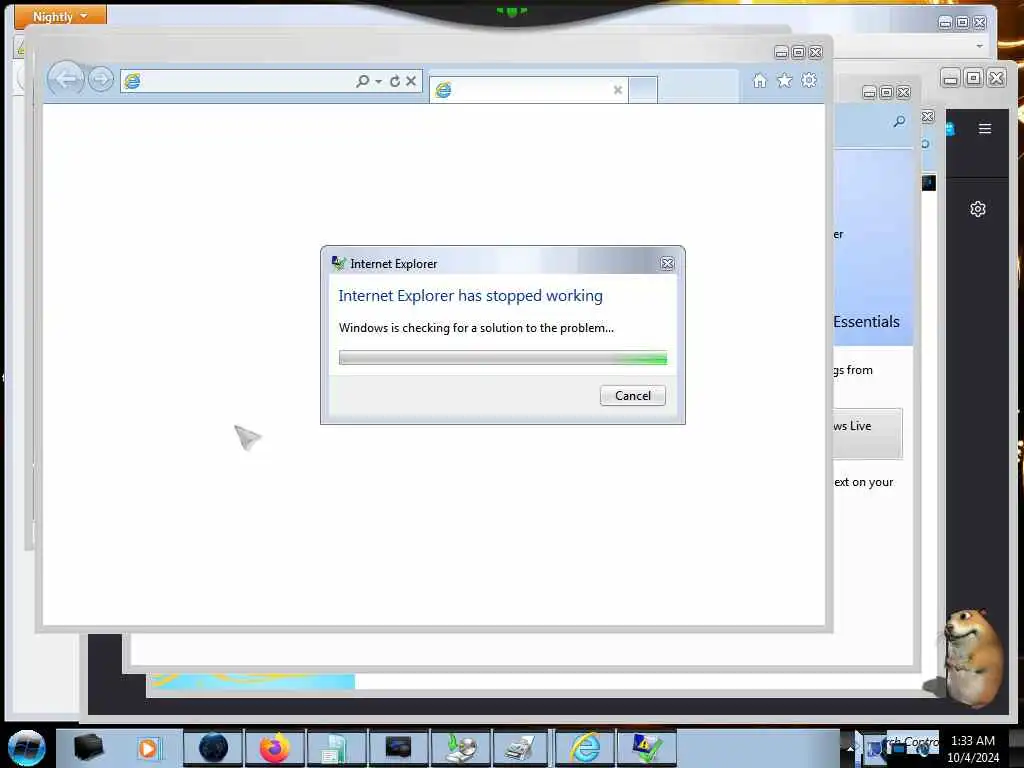Screen dimensions: 1024x768
Task: Click the settings gear in dark window
Action: pyautogui.click(x=978, y=209)
